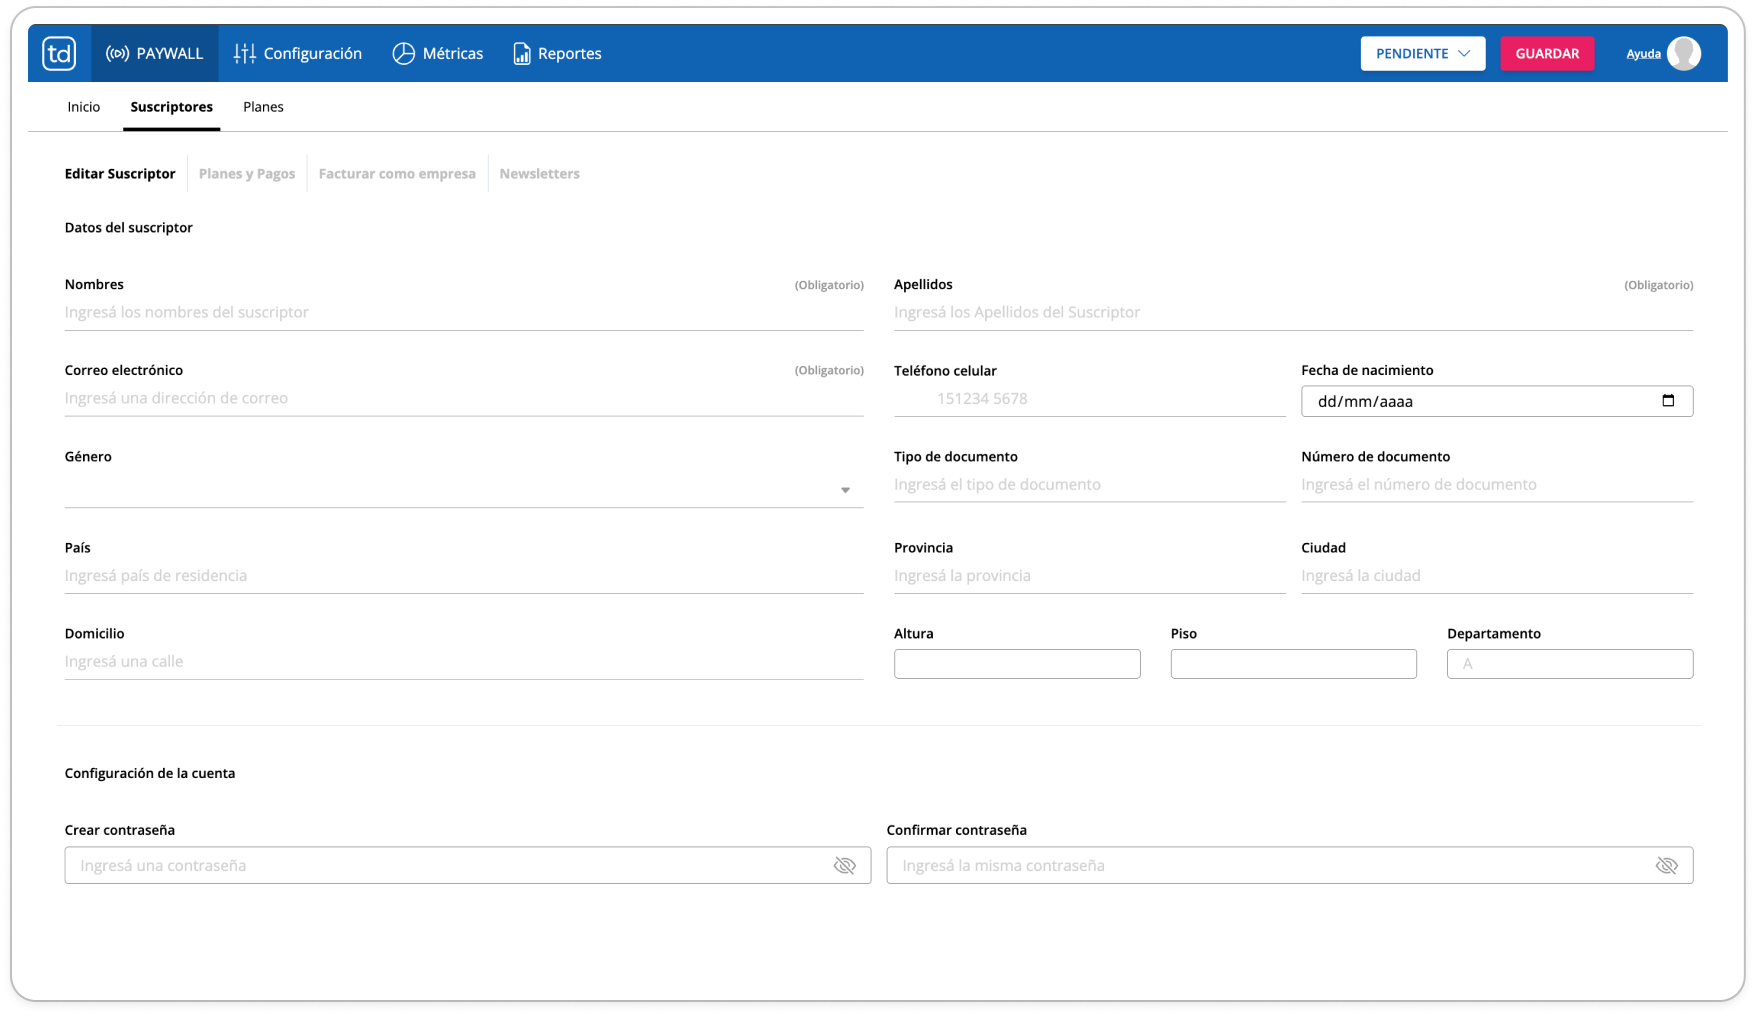Image resolution: width=1756 pixels, height=1016 pixels.
Task: Open Configuración sliders menu
Action: click(298, 53)
